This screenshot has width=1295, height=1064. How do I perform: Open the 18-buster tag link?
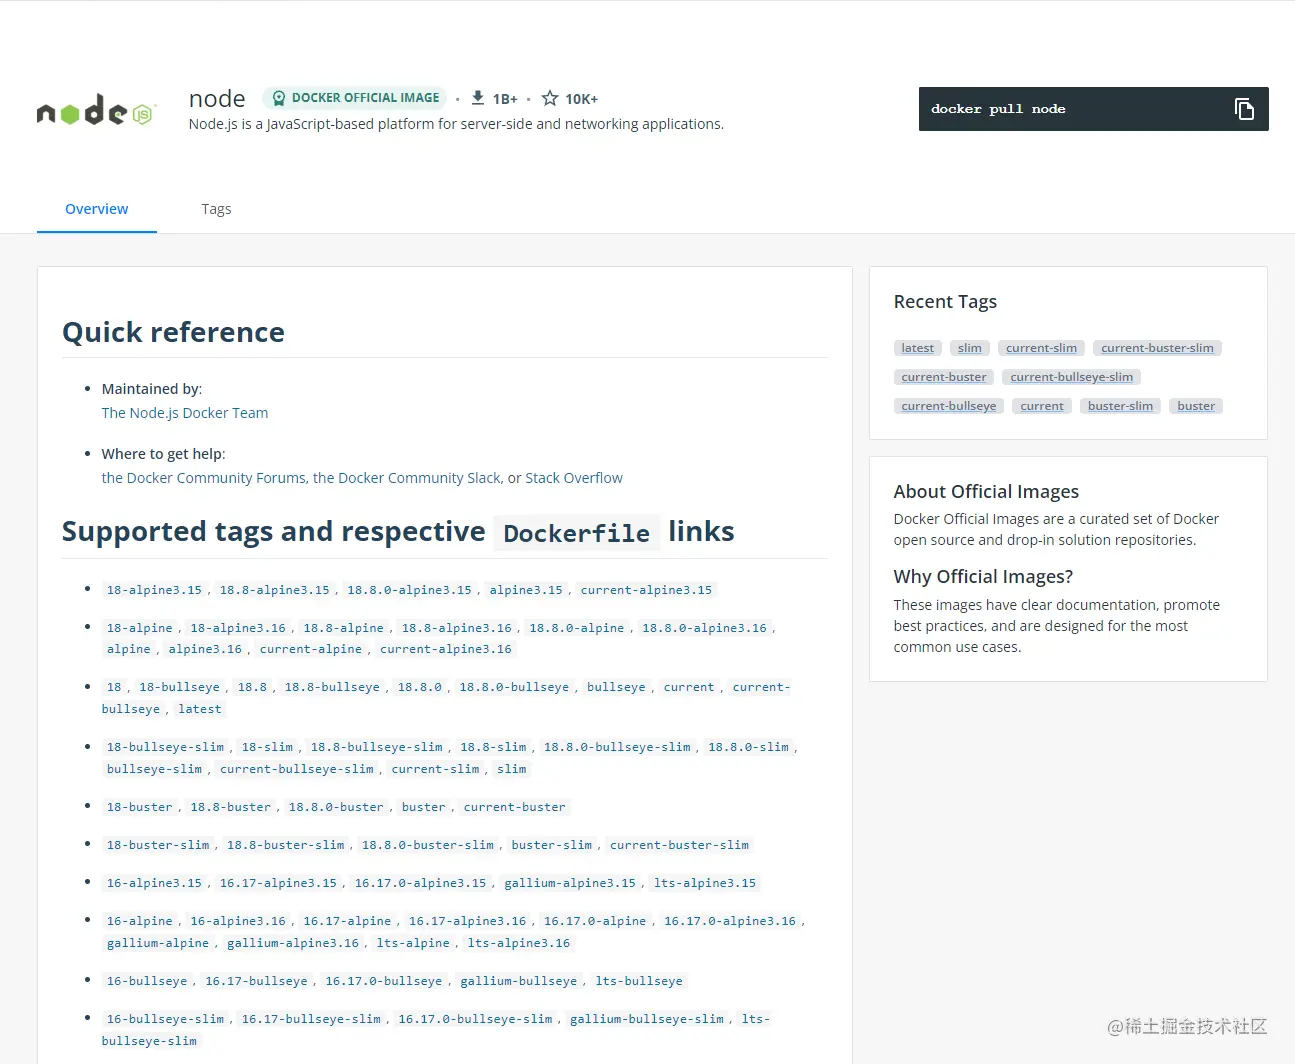point(140,807)
